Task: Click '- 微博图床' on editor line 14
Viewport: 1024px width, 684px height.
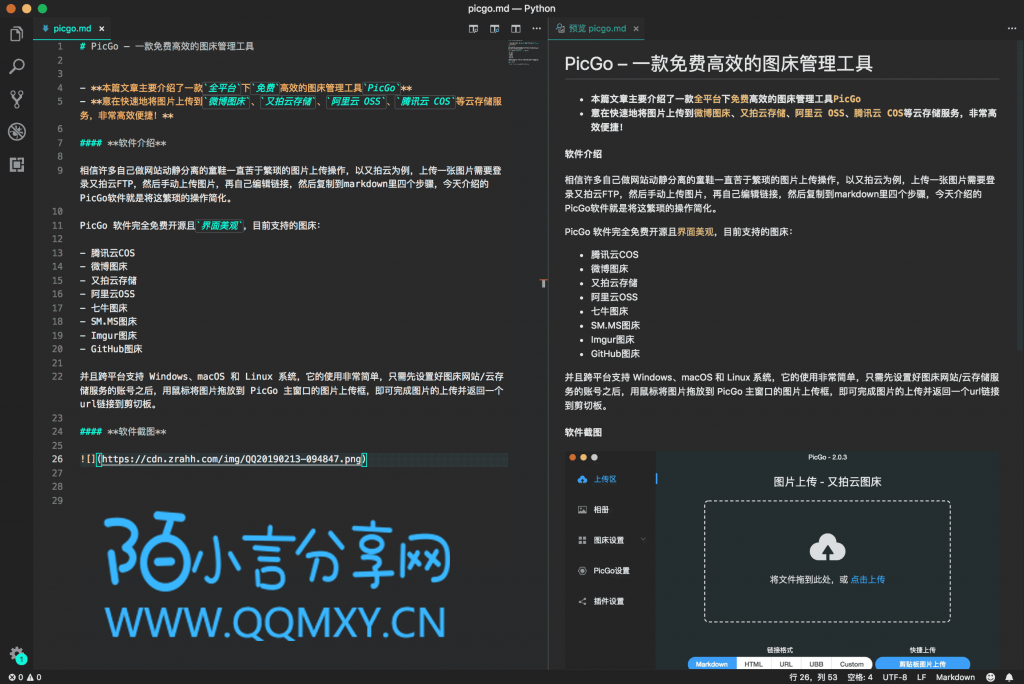Action: click(x=103, y=267)
